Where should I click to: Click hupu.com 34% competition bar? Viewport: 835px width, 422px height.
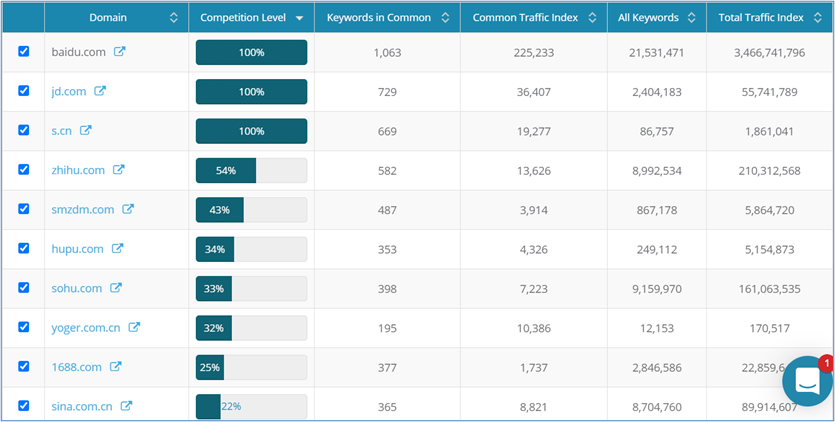[251, 249]
